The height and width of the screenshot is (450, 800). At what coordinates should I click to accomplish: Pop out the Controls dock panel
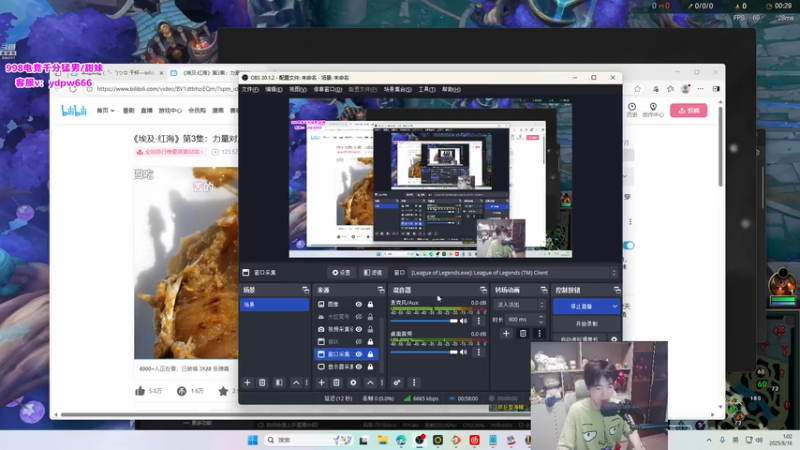tap(617, 290)
